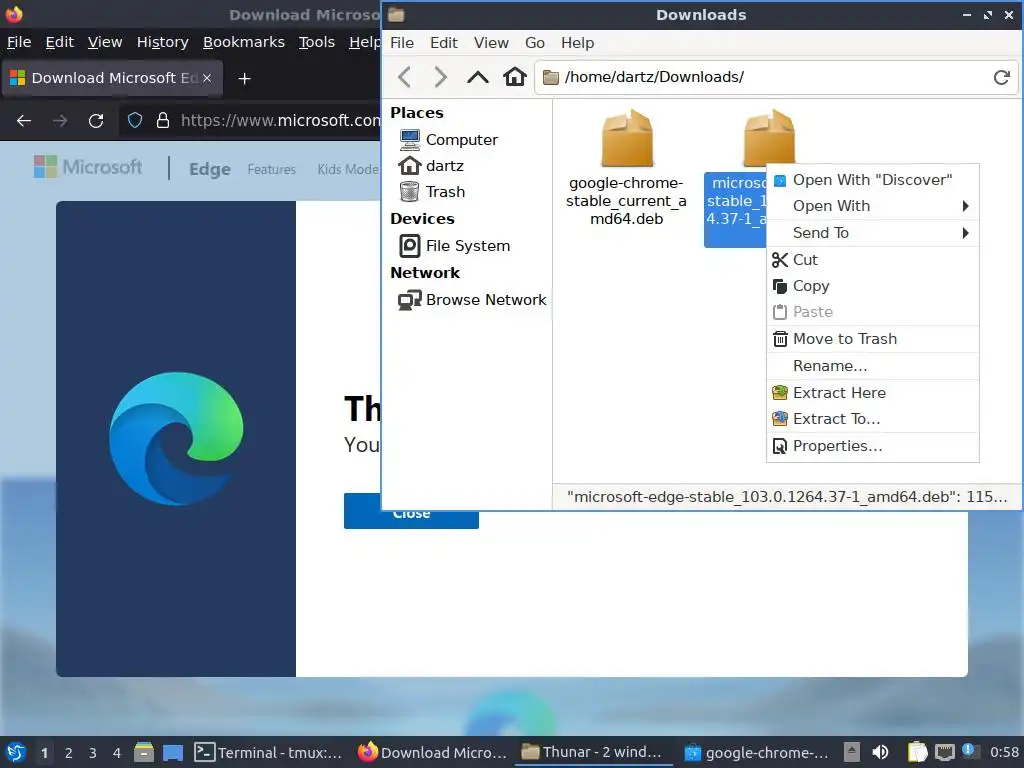
Task: Open Thunar View menu
Action: (x=491, y=43)
